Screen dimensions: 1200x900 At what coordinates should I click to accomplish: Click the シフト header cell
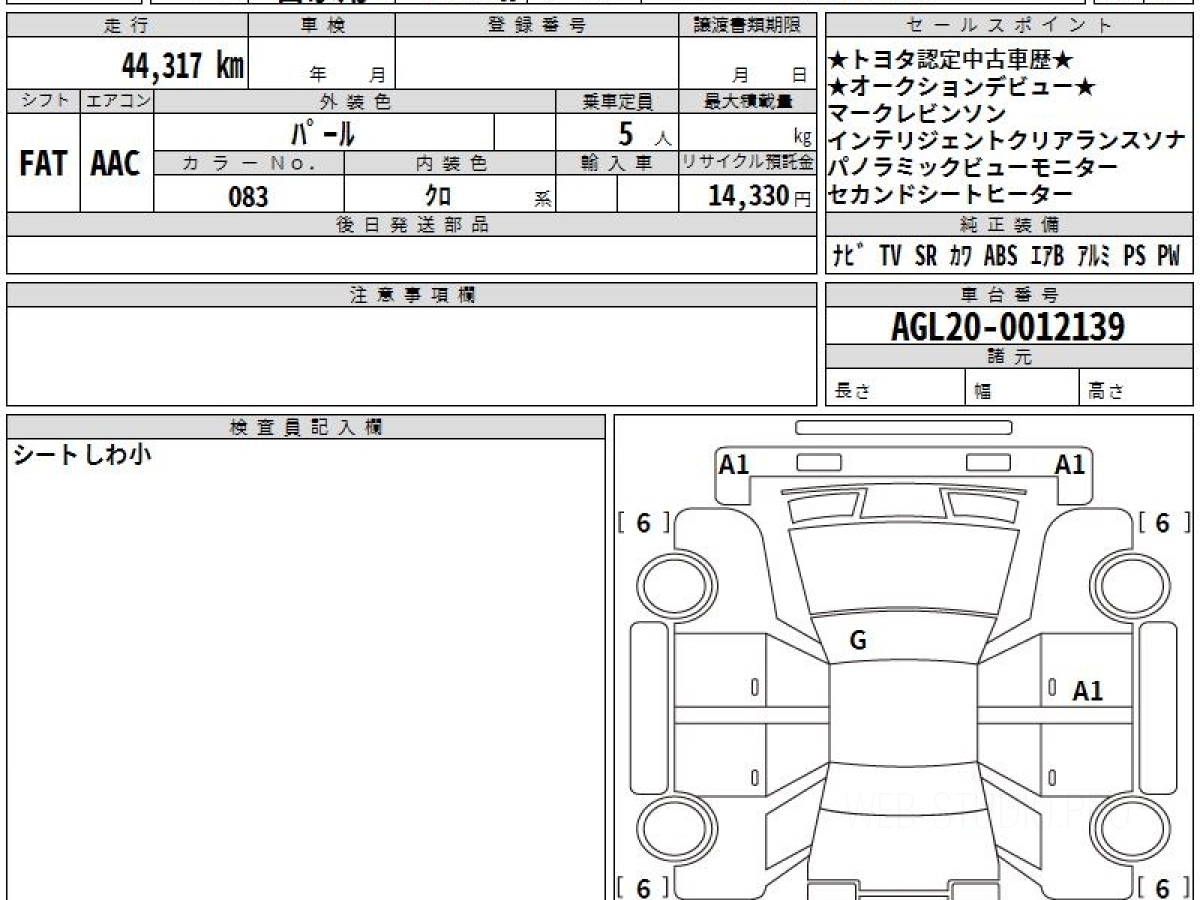pos(43,101)
